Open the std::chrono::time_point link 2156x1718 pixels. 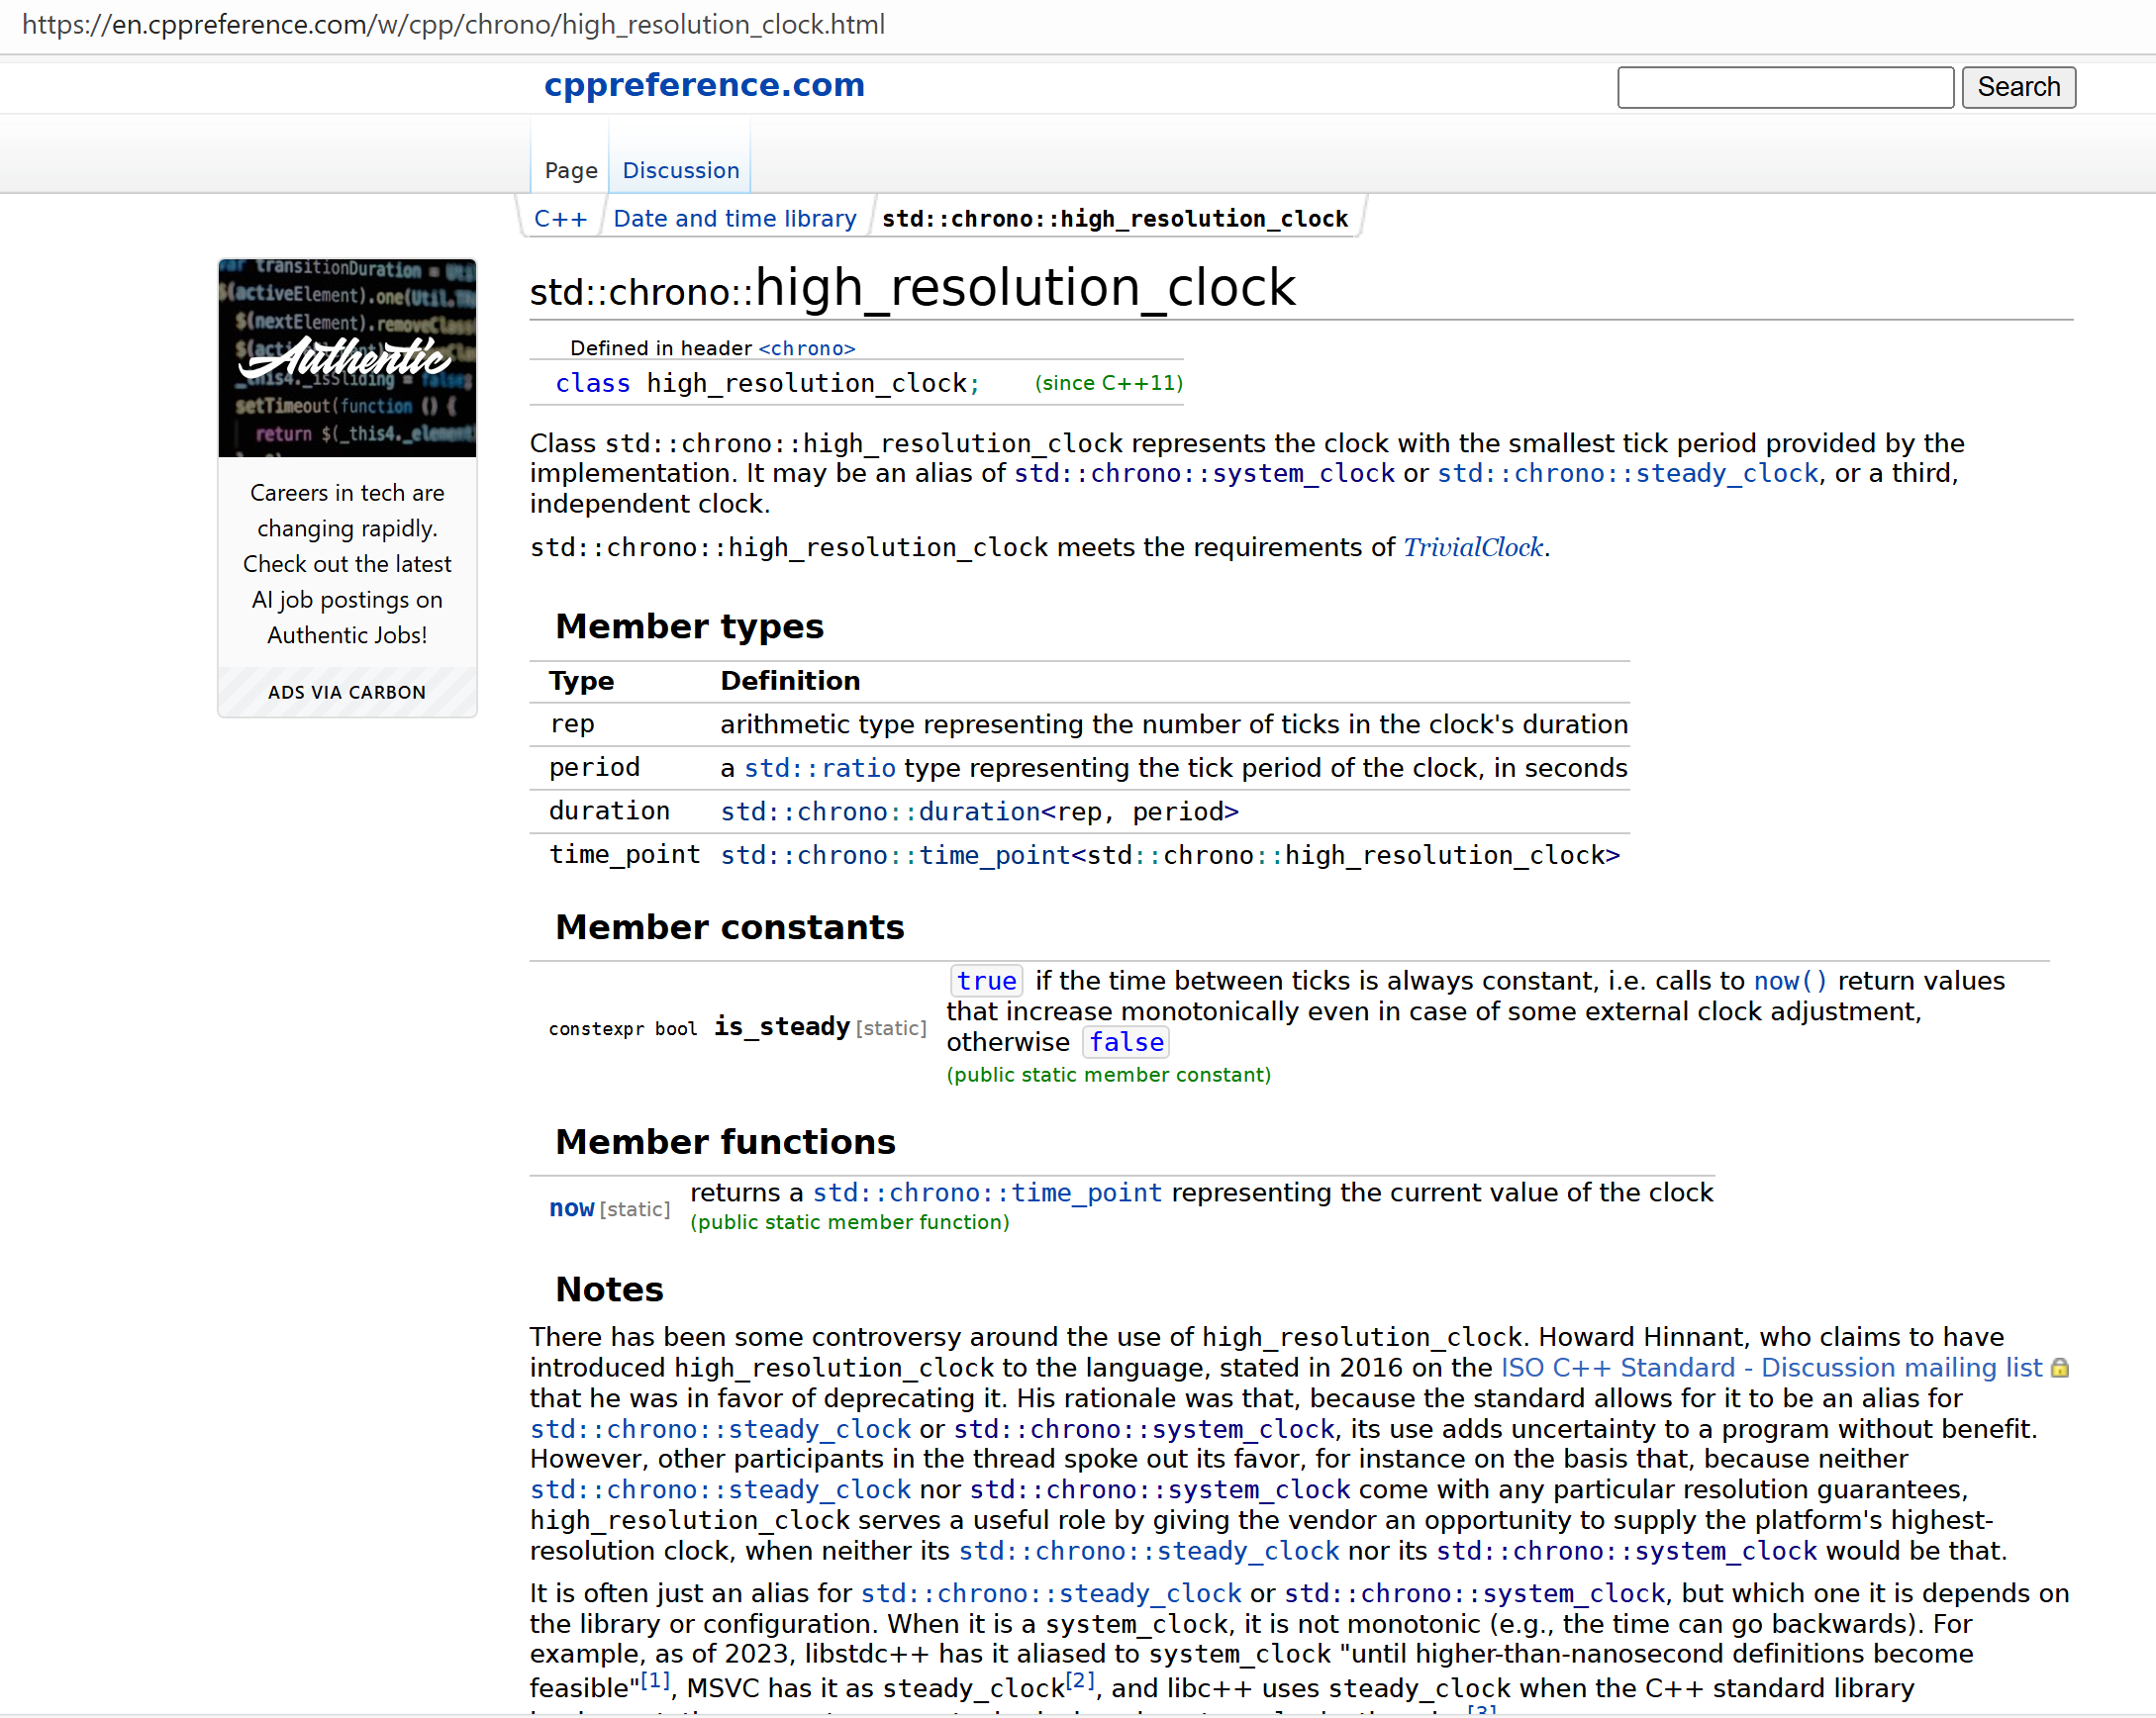[x=895, y=855]
